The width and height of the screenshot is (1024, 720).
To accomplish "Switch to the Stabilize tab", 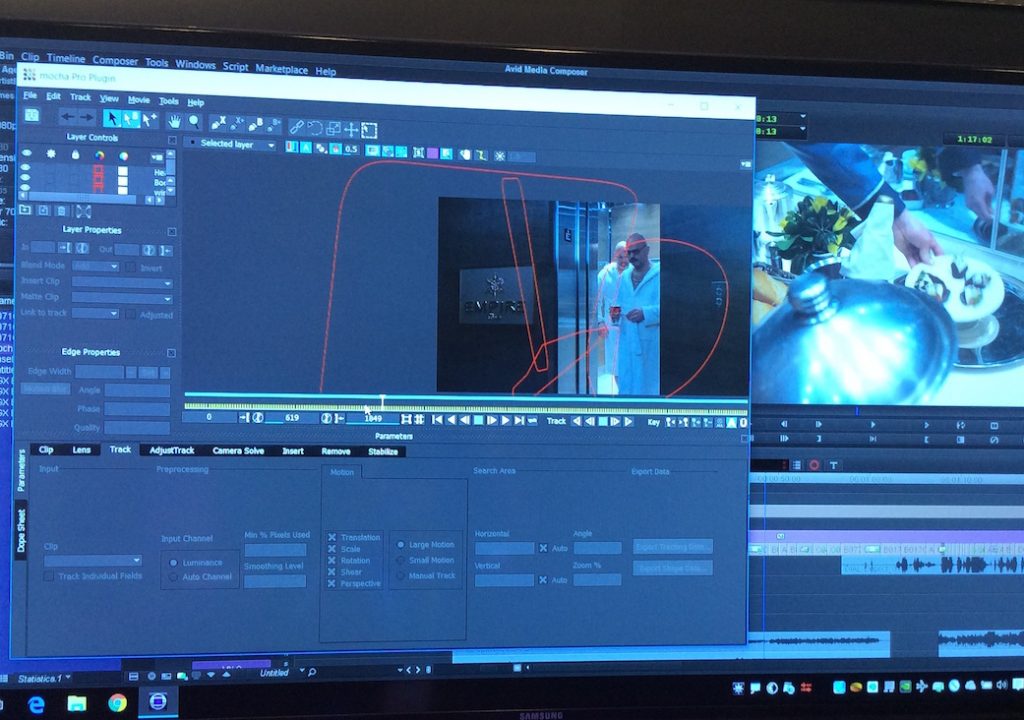I will [383, 451].
